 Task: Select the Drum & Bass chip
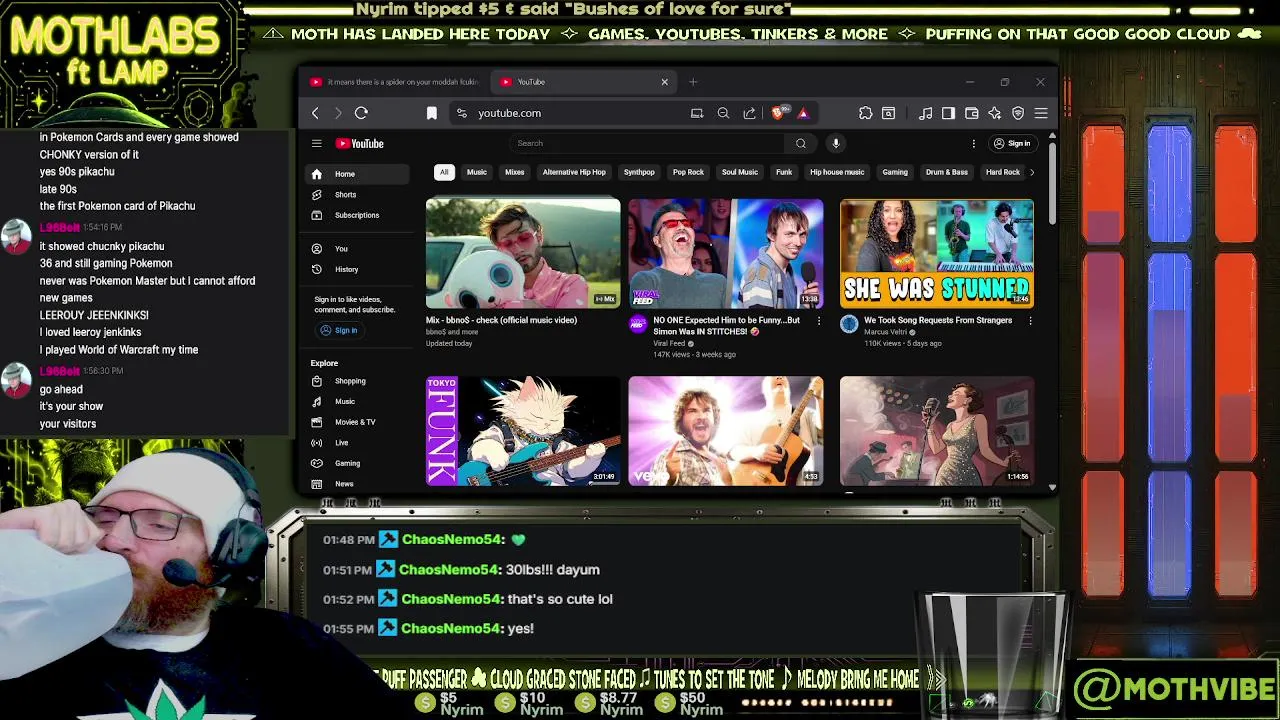947,172
